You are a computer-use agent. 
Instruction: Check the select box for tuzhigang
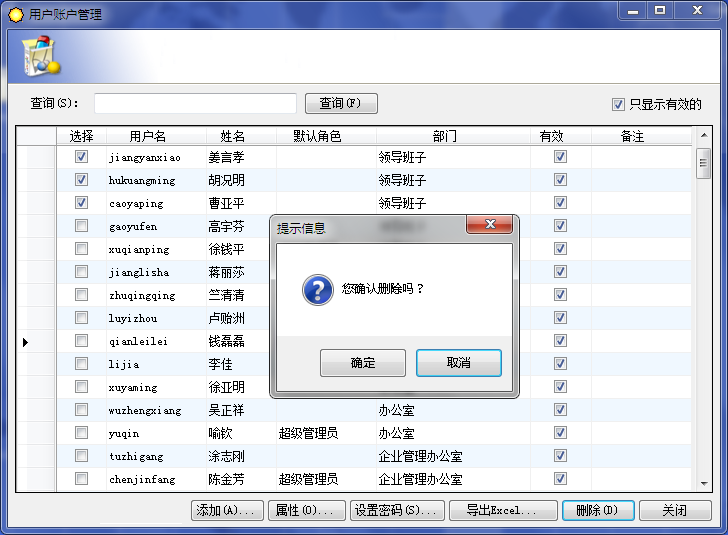[81, 455]
